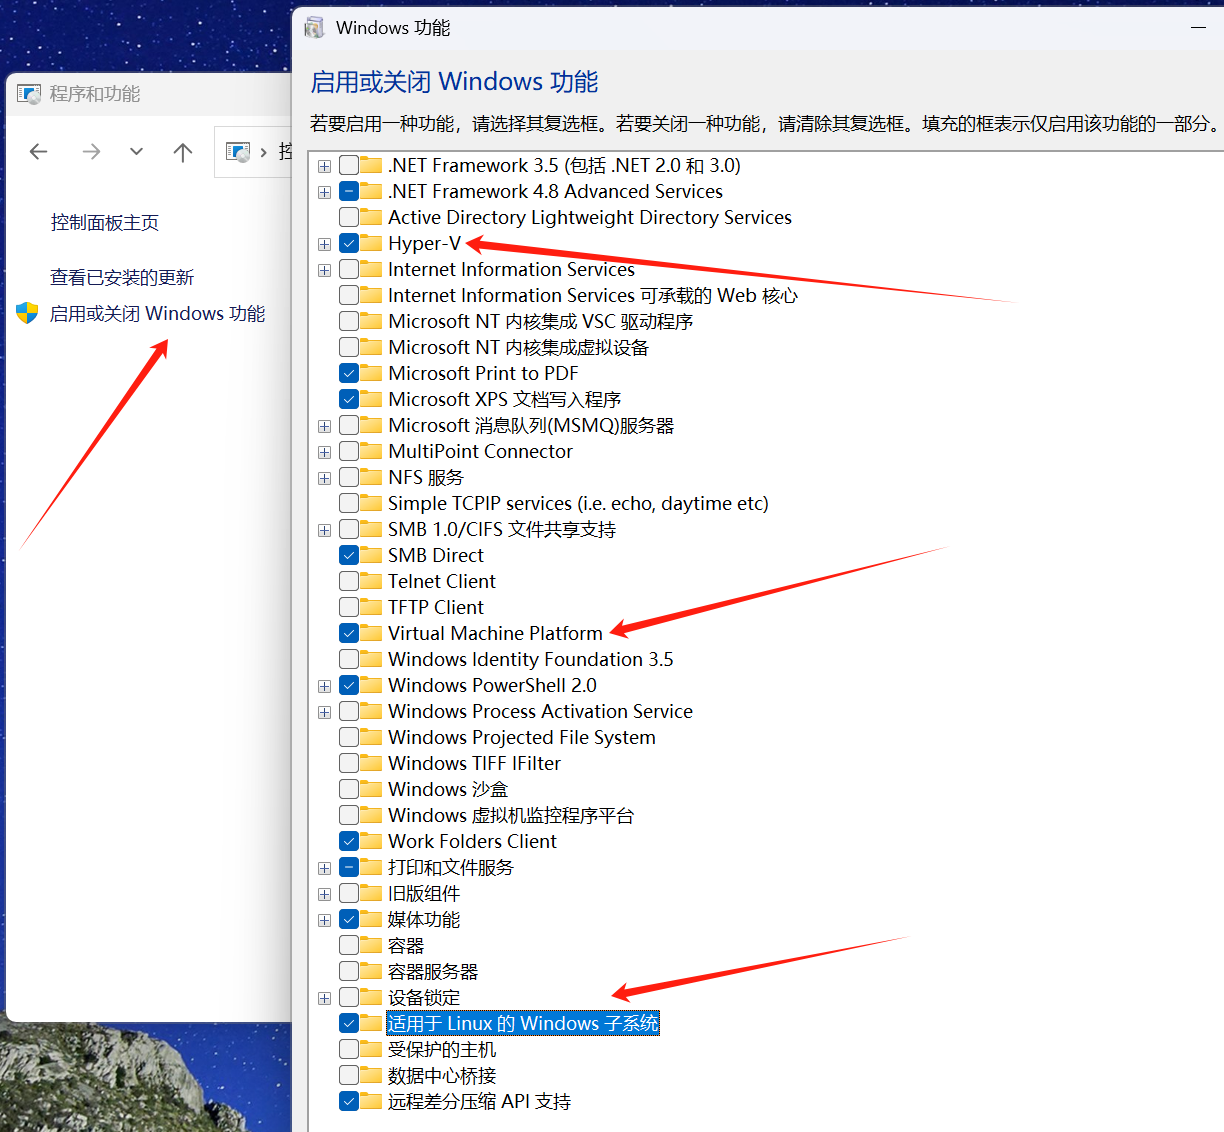The width and height of the screenshot is (1224, 1132).
Task: Expand NFS 服务 node
Action: 324,478
